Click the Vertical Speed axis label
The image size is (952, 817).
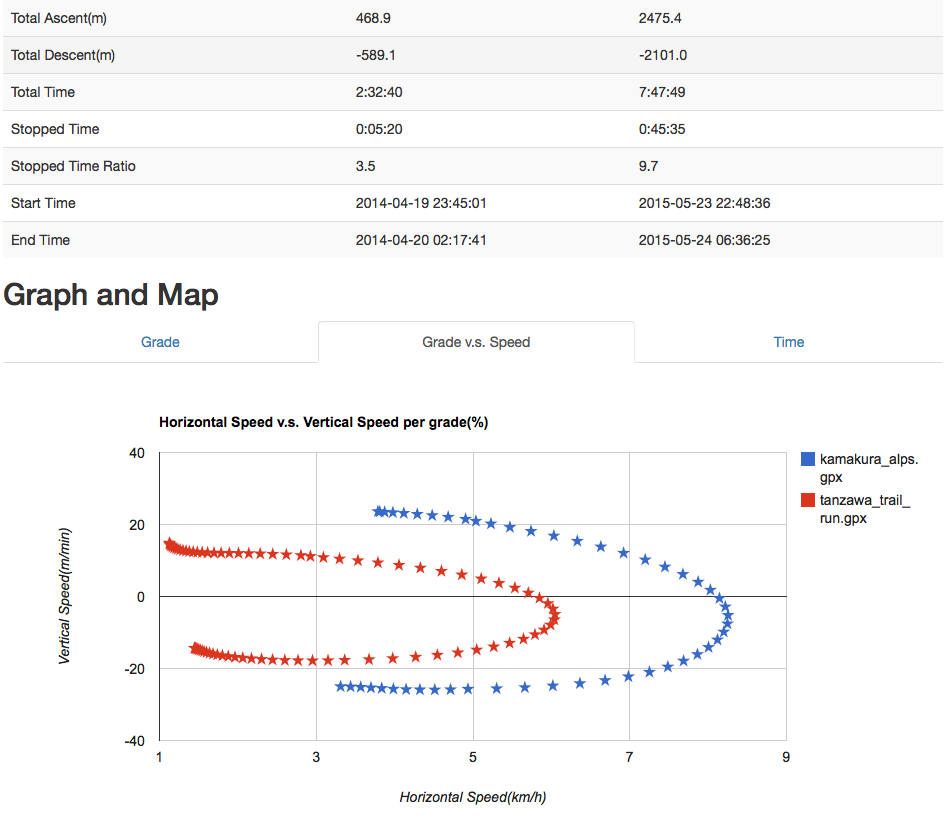pos(65,595)
